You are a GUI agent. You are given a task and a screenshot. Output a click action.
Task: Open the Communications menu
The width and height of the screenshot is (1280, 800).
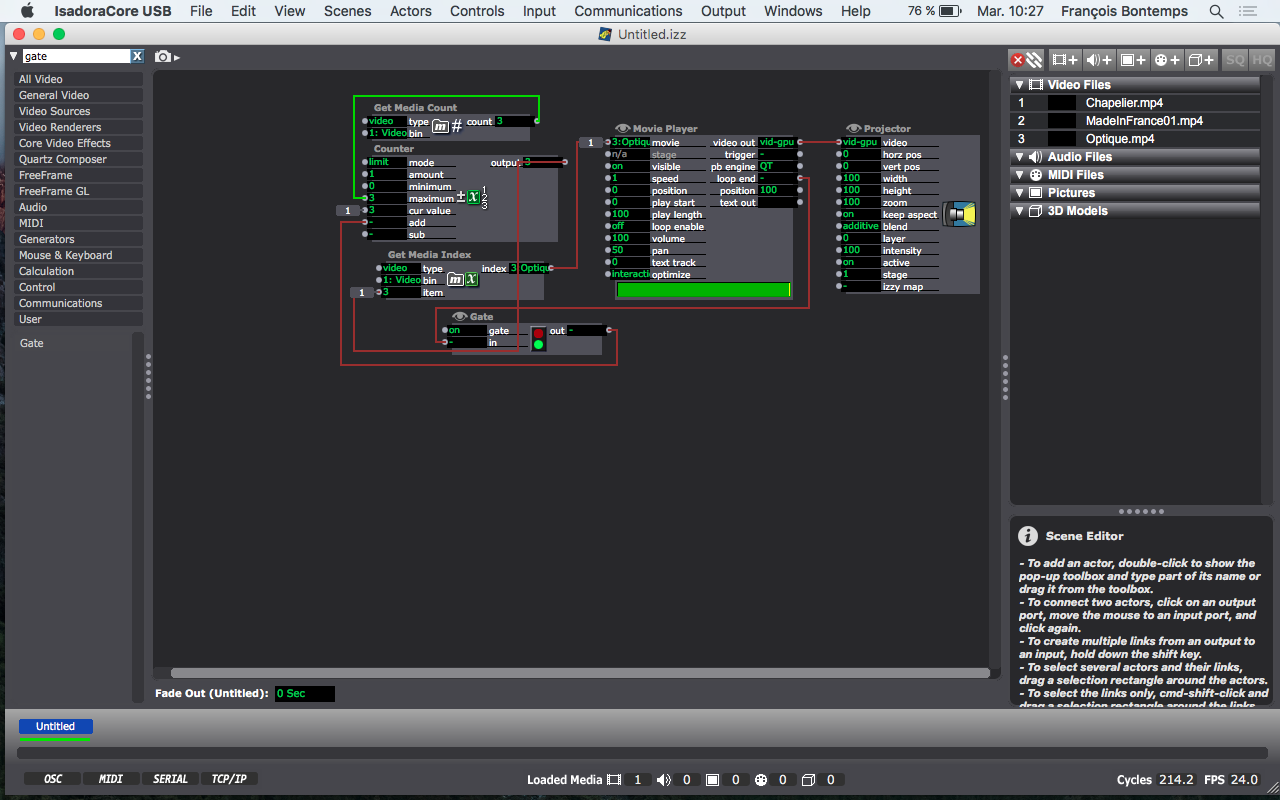(628, 11)
